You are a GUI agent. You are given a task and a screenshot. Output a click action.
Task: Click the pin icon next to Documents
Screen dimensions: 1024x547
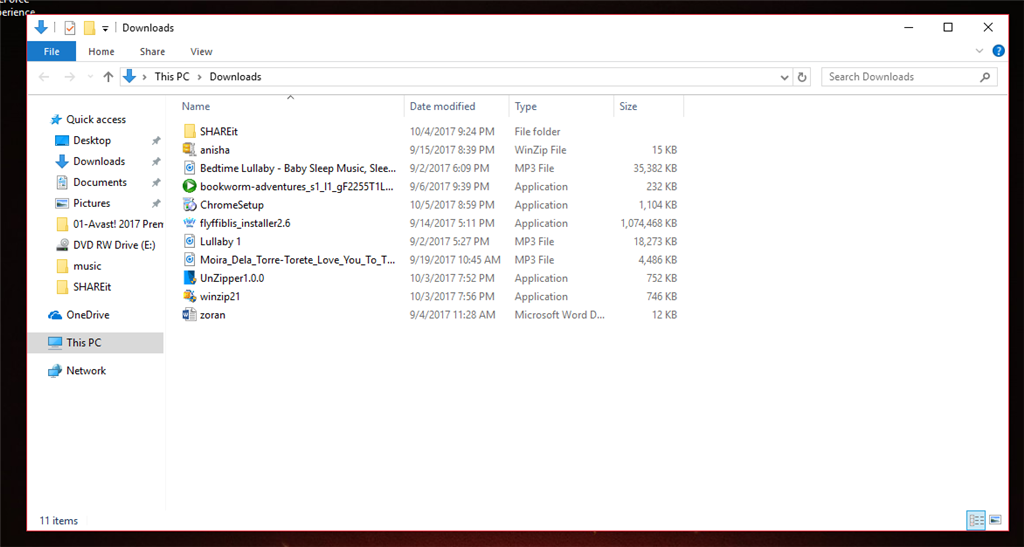[x=155, y=183]
